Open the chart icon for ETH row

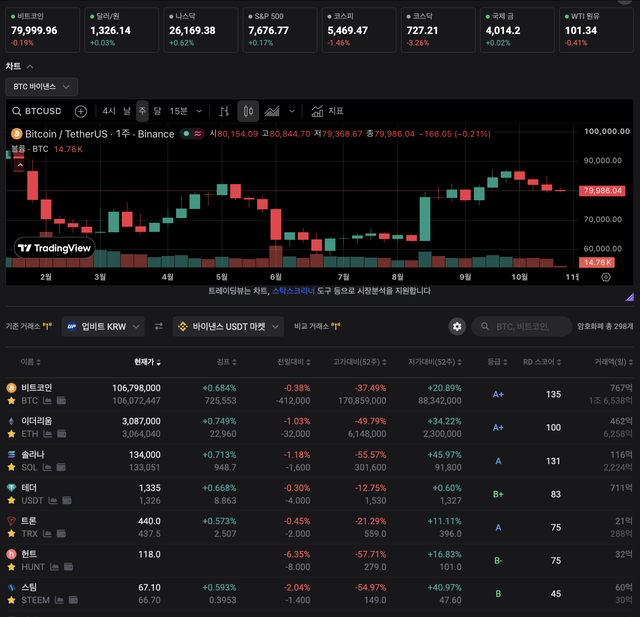click(x=48, y=434)
